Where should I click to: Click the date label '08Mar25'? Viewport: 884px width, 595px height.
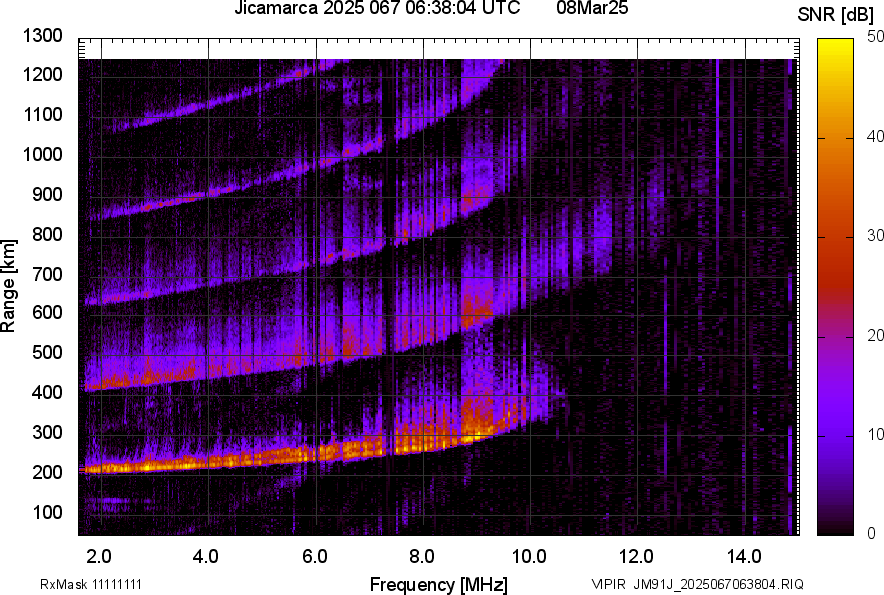coord(592,8)
